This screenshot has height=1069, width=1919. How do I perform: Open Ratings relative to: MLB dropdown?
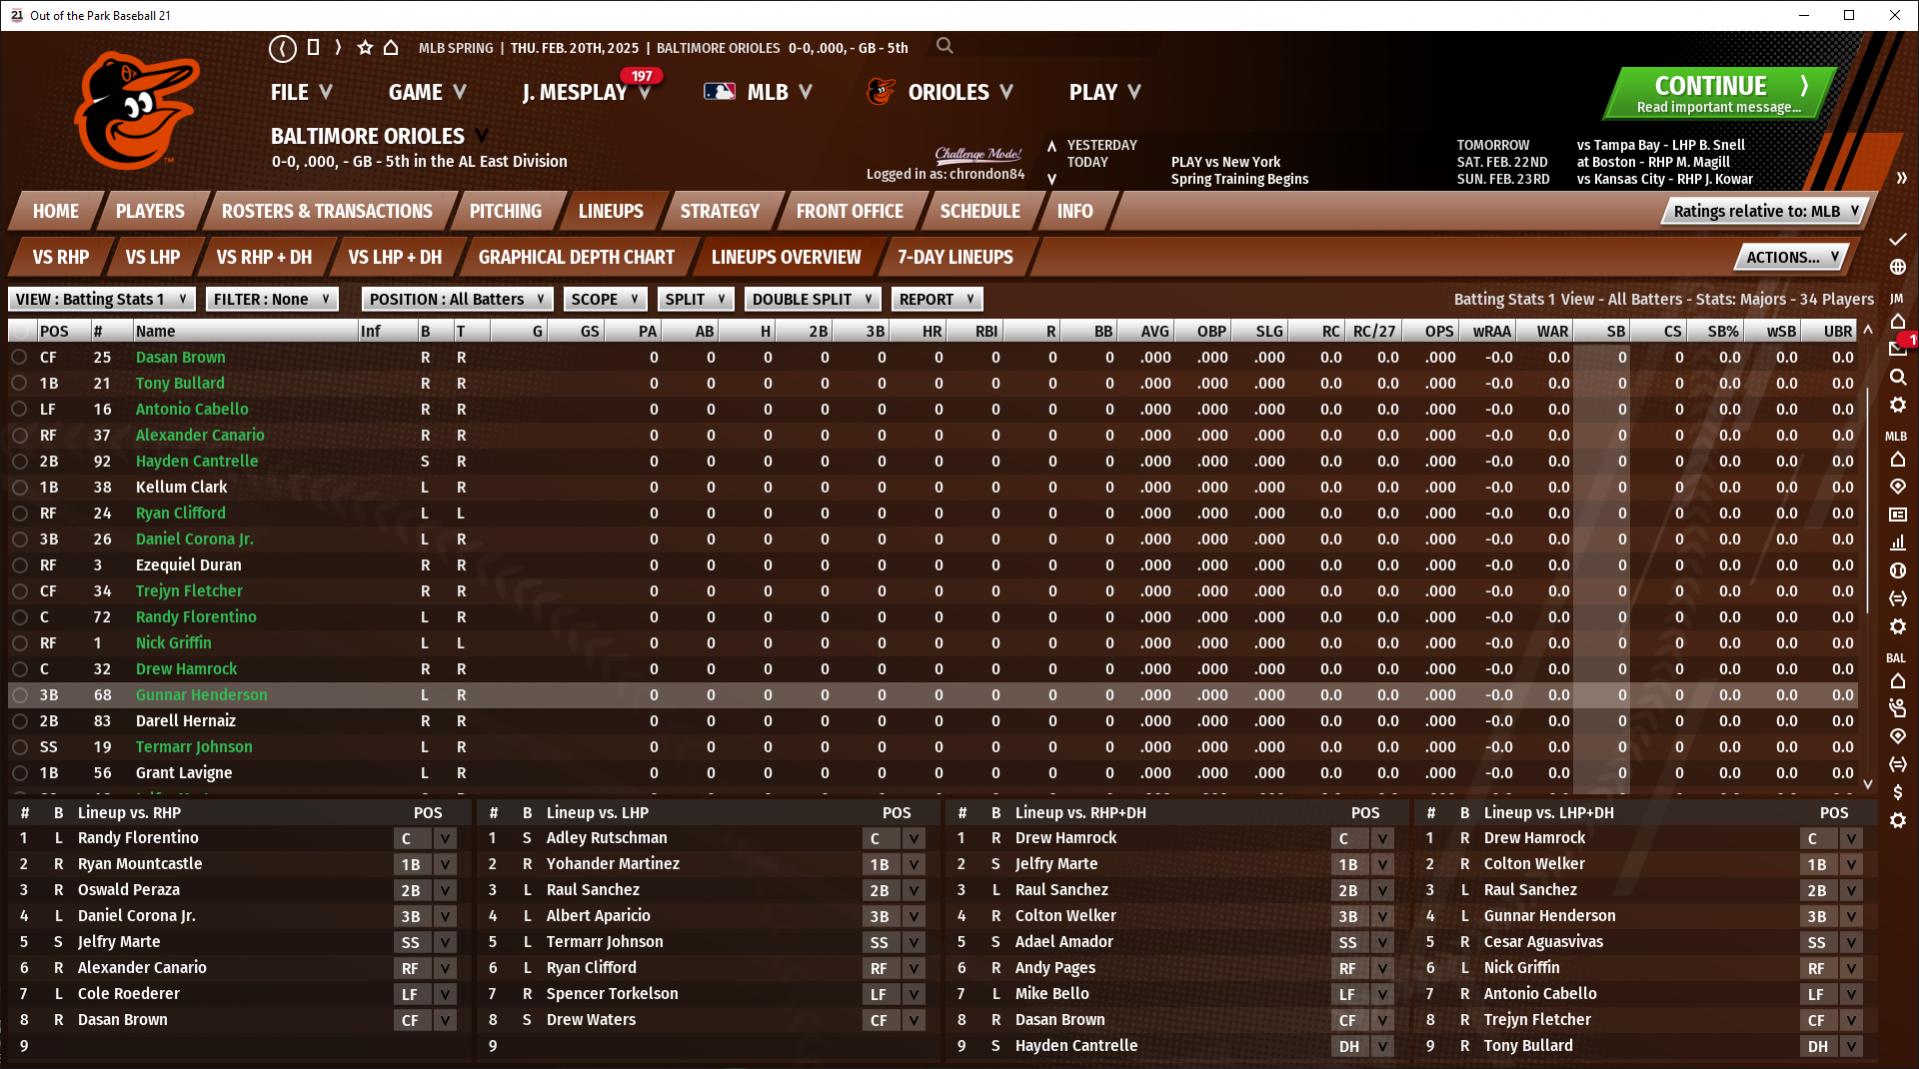[x=1766, y=211]
